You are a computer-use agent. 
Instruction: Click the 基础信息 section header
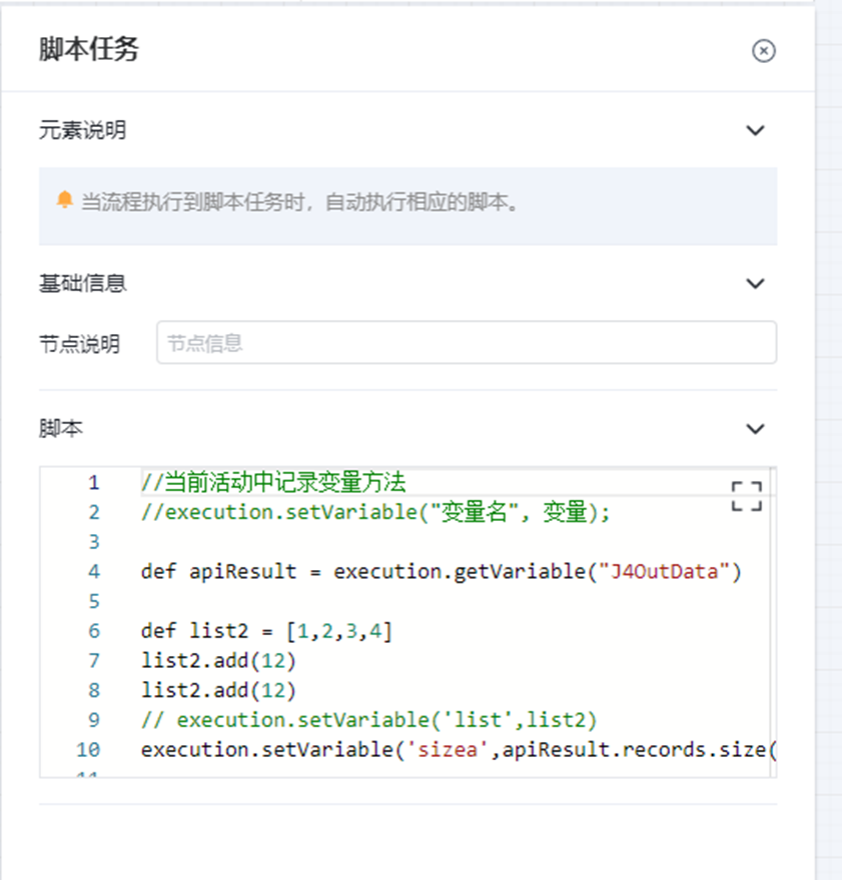click(x=83, y=283)
